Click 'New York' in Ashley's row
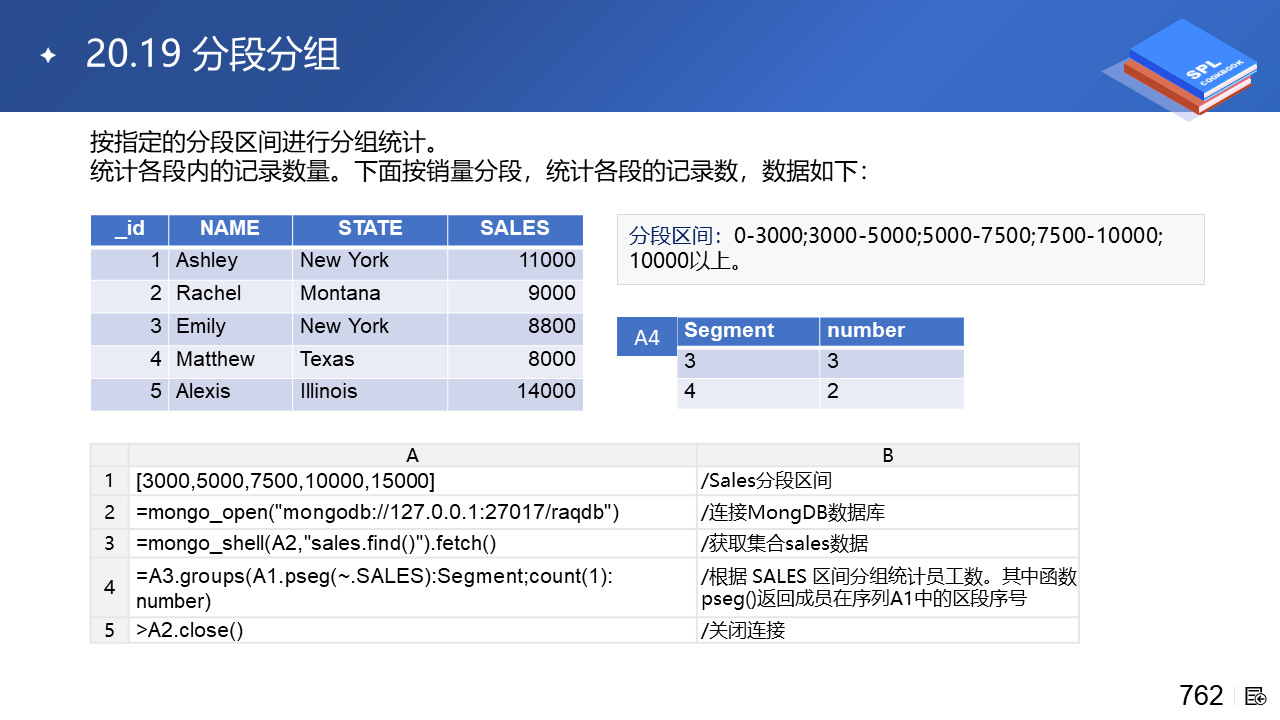This screenshot has height=720, width=1280. click(x=370, y=262)
